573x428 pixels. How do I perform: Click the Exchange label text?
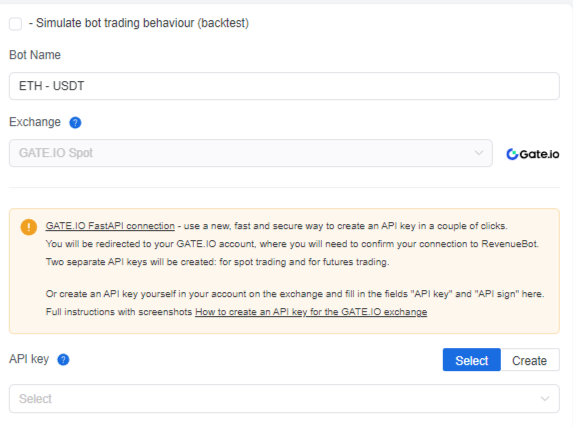35,122
